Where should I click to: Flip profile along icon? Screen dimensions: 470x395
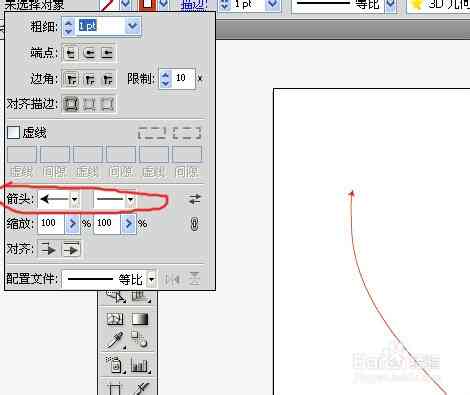click(172, 279)
